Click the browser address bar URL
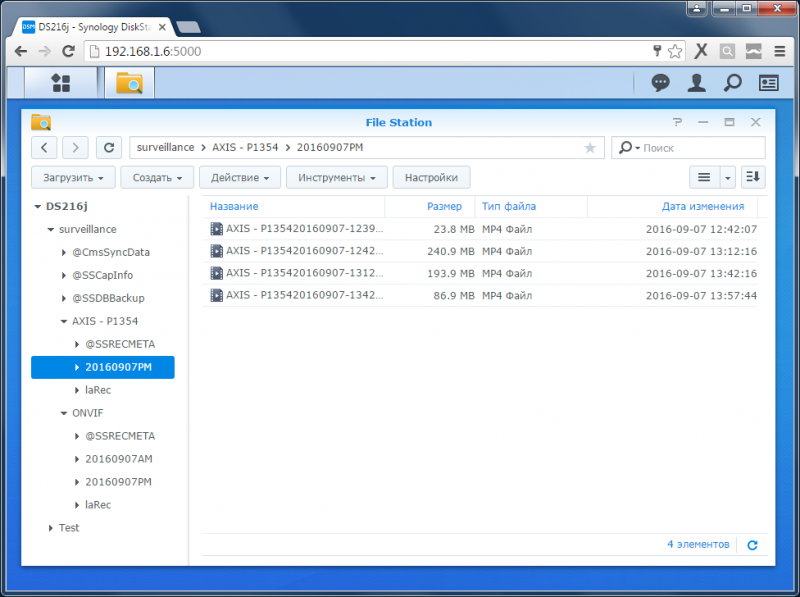This screenshot has width=800, height=597. click(x=153, y=51)
